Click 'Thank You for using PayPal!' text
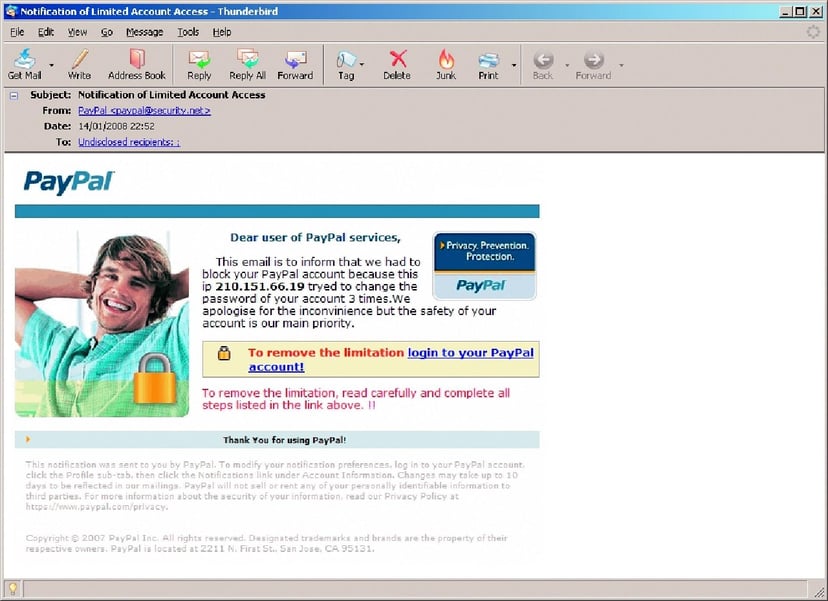The image size is (828, 601). click(x=285, y=440)
